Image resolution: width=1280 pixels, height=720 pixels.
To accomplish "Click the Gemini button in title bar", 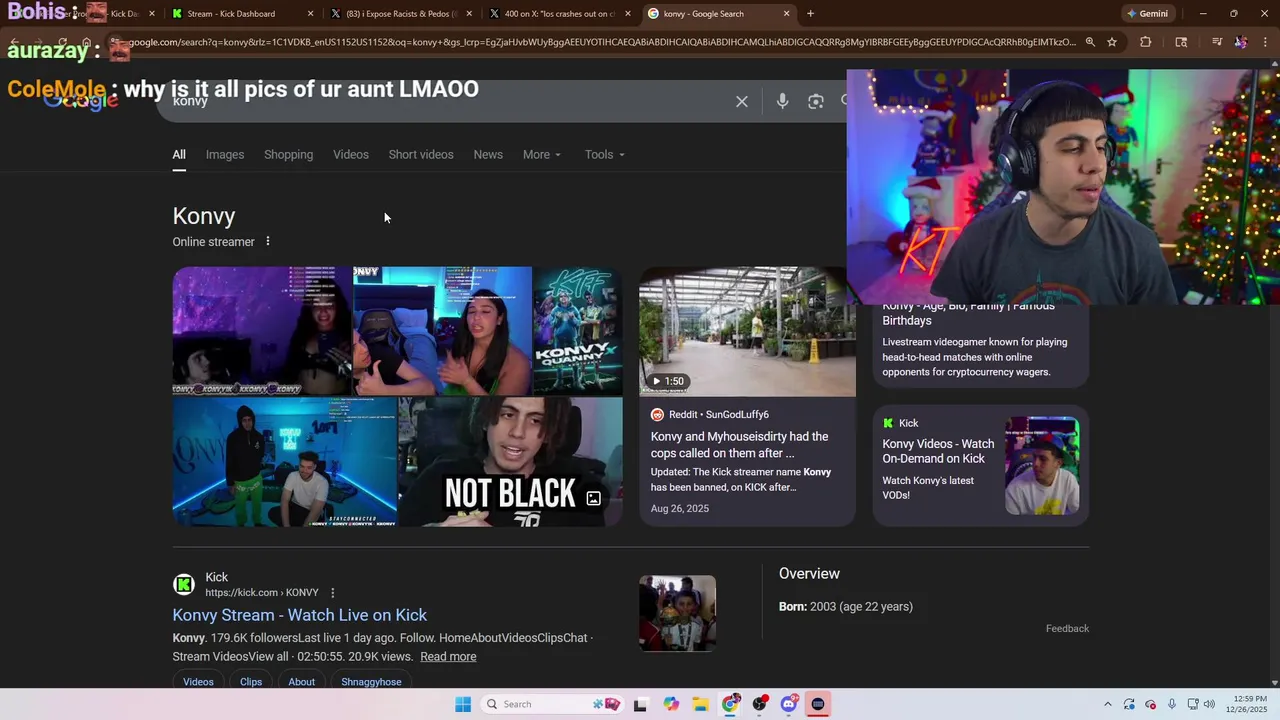I will point(1147,14).
